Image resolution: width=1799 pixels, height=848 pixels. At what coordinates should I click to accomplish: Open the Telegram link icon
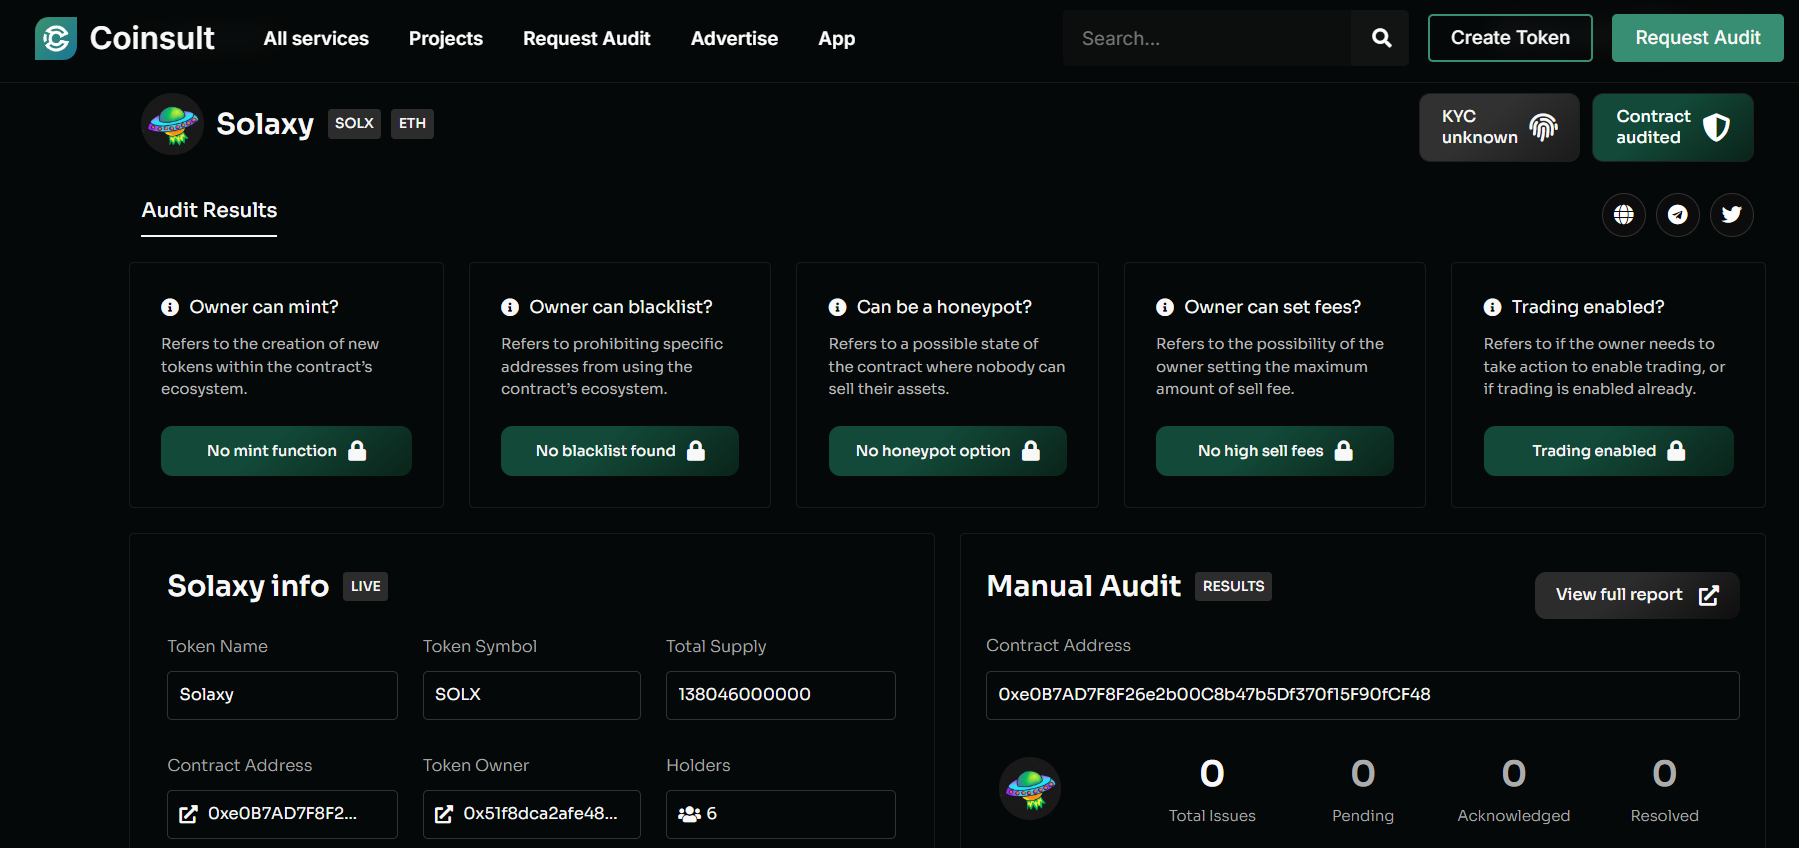point(1678,214)
